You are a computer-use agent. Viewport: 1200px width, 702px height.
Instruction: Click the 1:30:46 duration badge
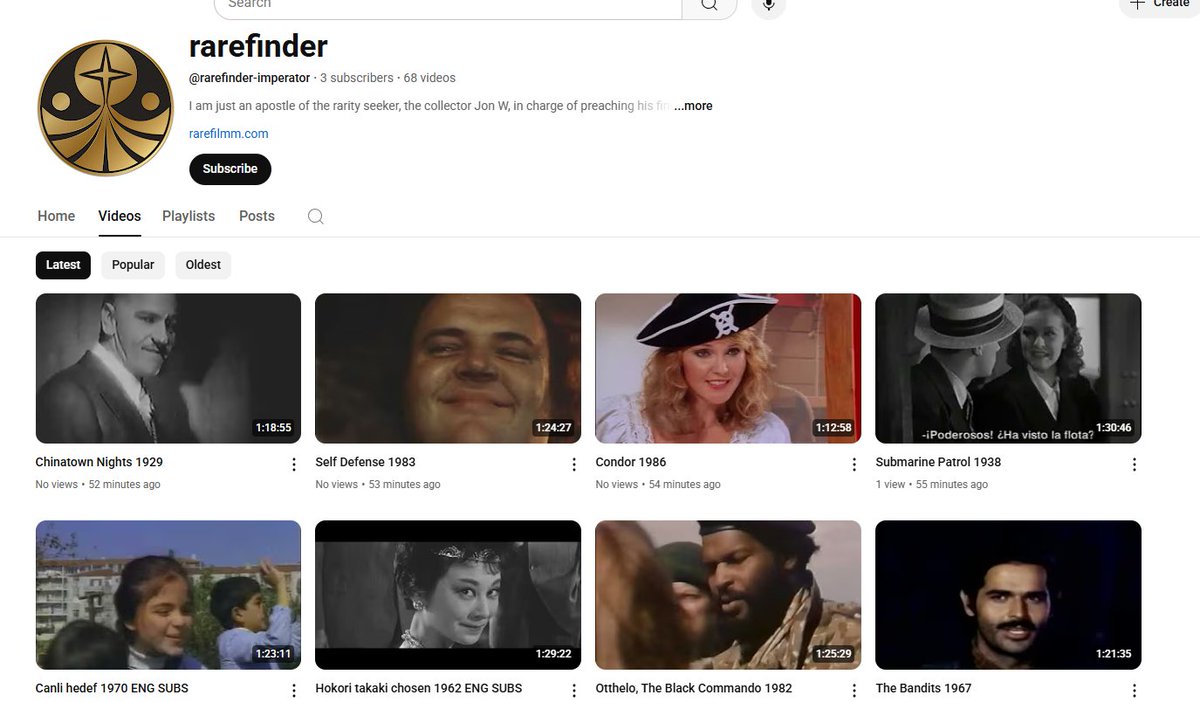1113,428
